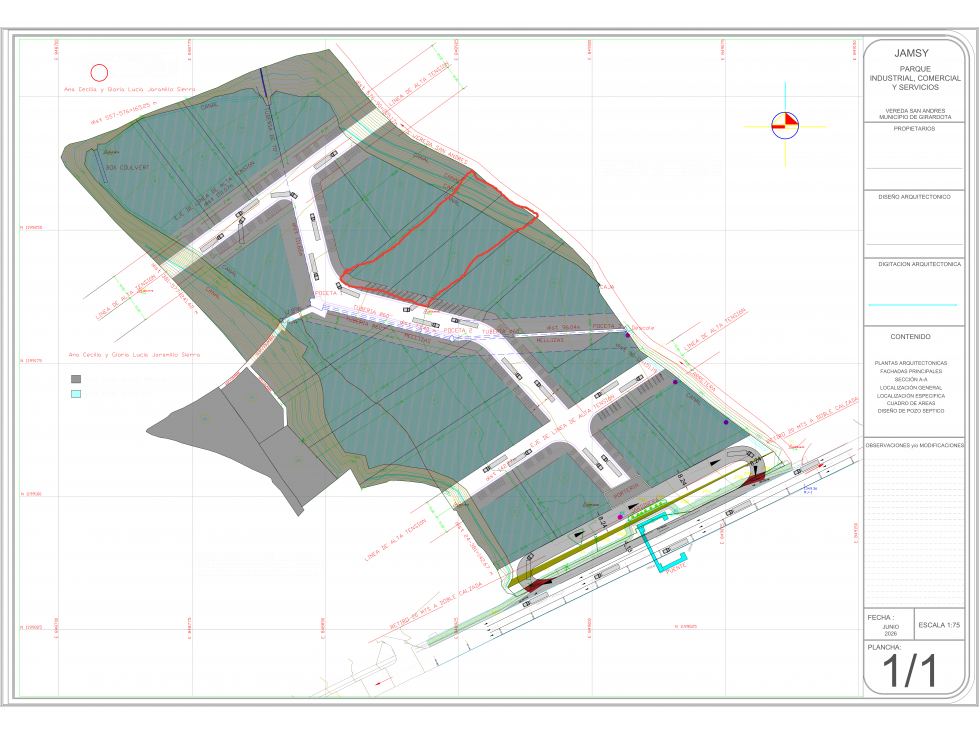979x734 pixels.
Task: Click the north arrow compass symbol
Action: [x=785, y=125]
